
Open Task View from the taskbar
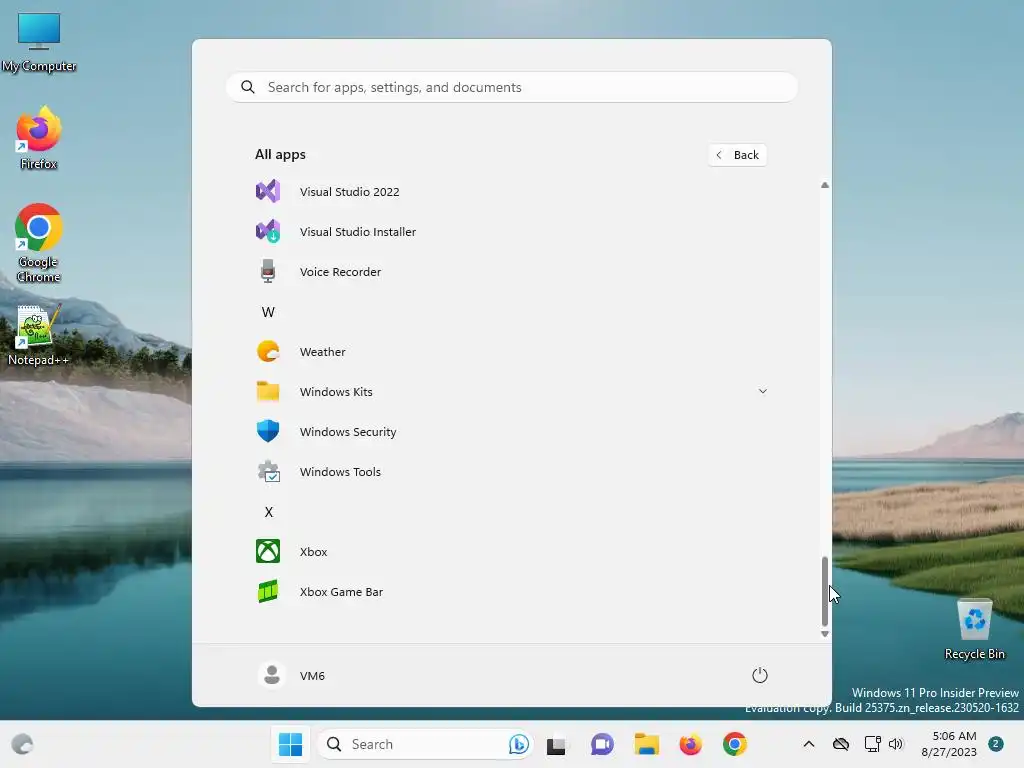tap(556, 744)
